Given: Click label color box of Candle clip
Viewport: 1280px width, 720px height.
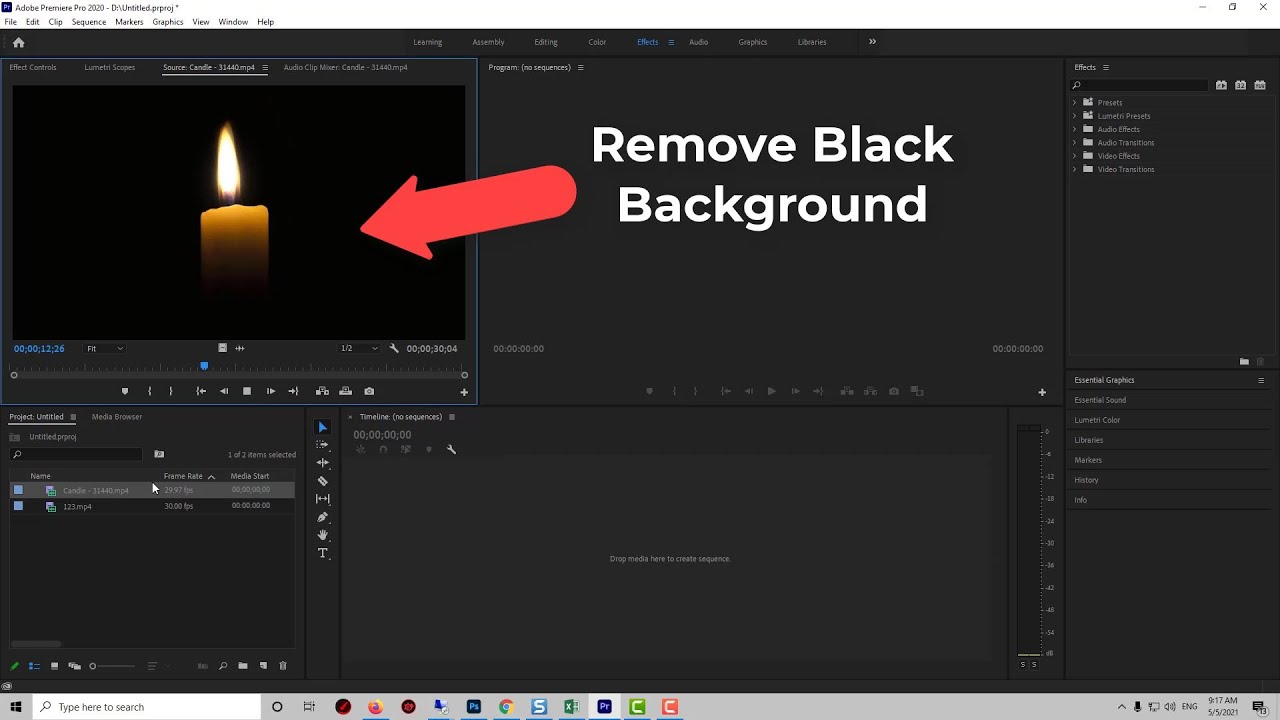Looking at the screenshot, I should pyautogui.click(x=18, y=490).
